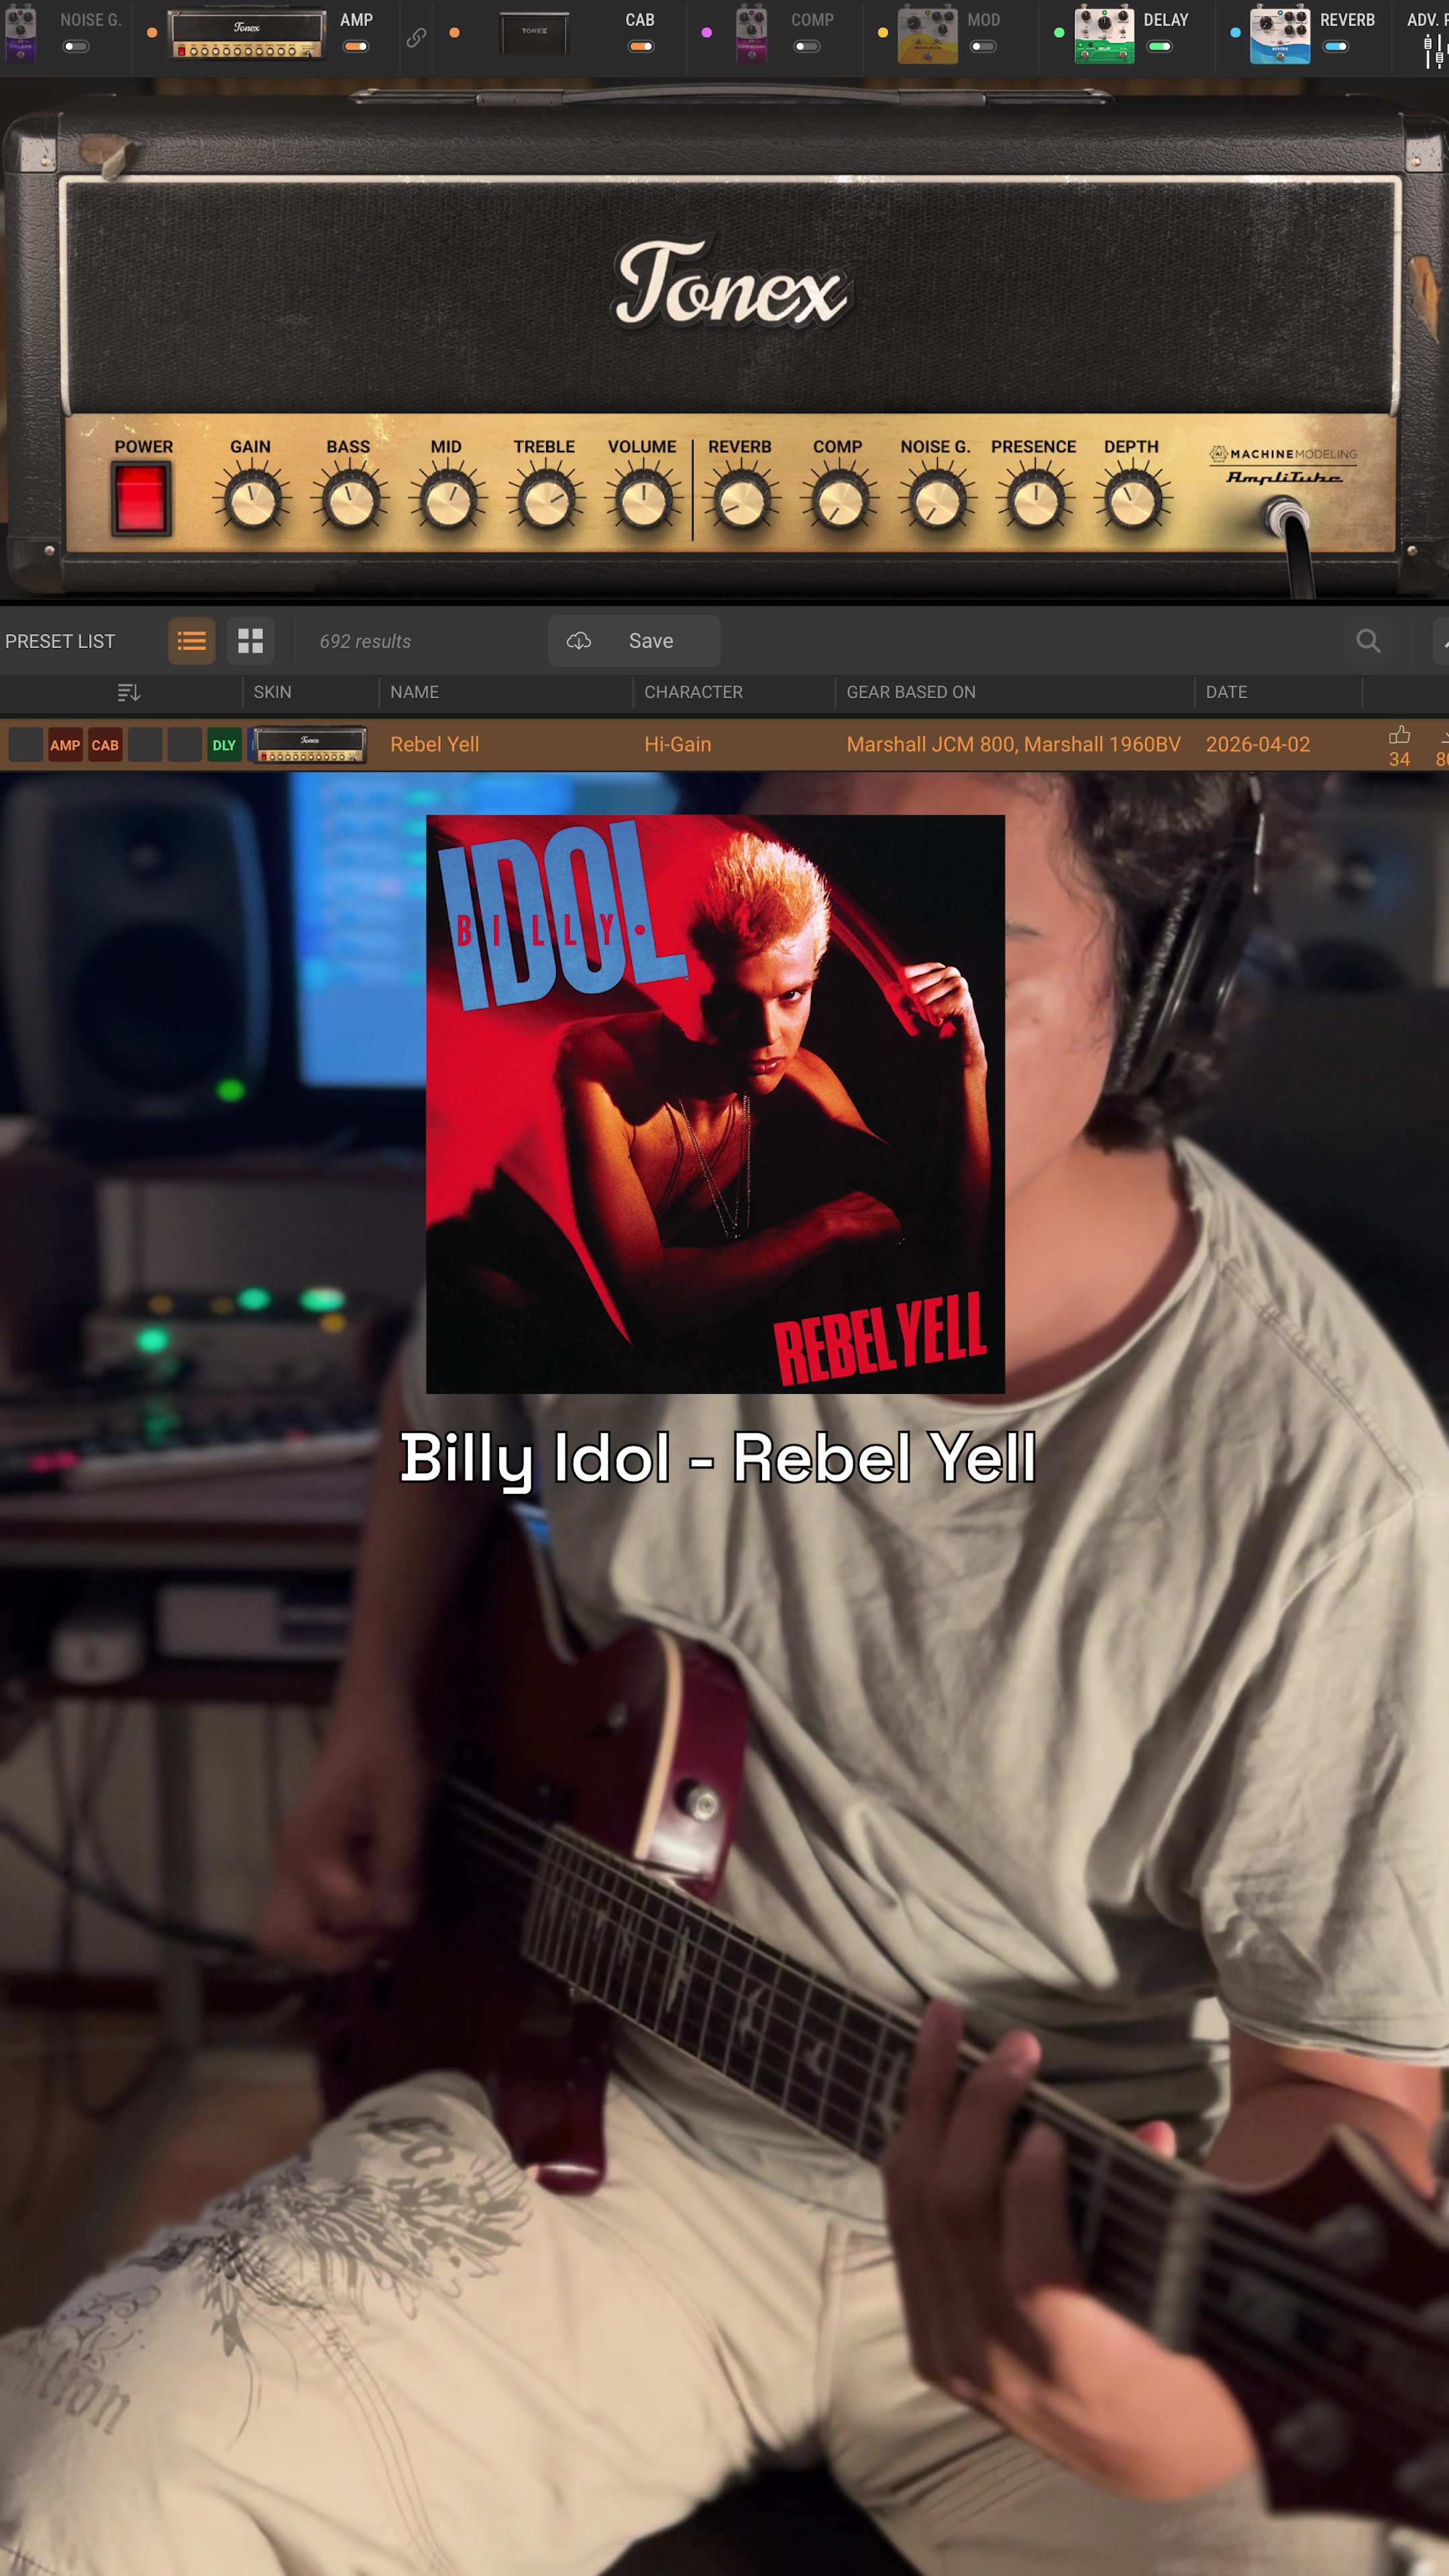Click the PRESENCE knob on the amp
The height and width of the screenshot is (2576, 1449).
[x=1035, y=501]
